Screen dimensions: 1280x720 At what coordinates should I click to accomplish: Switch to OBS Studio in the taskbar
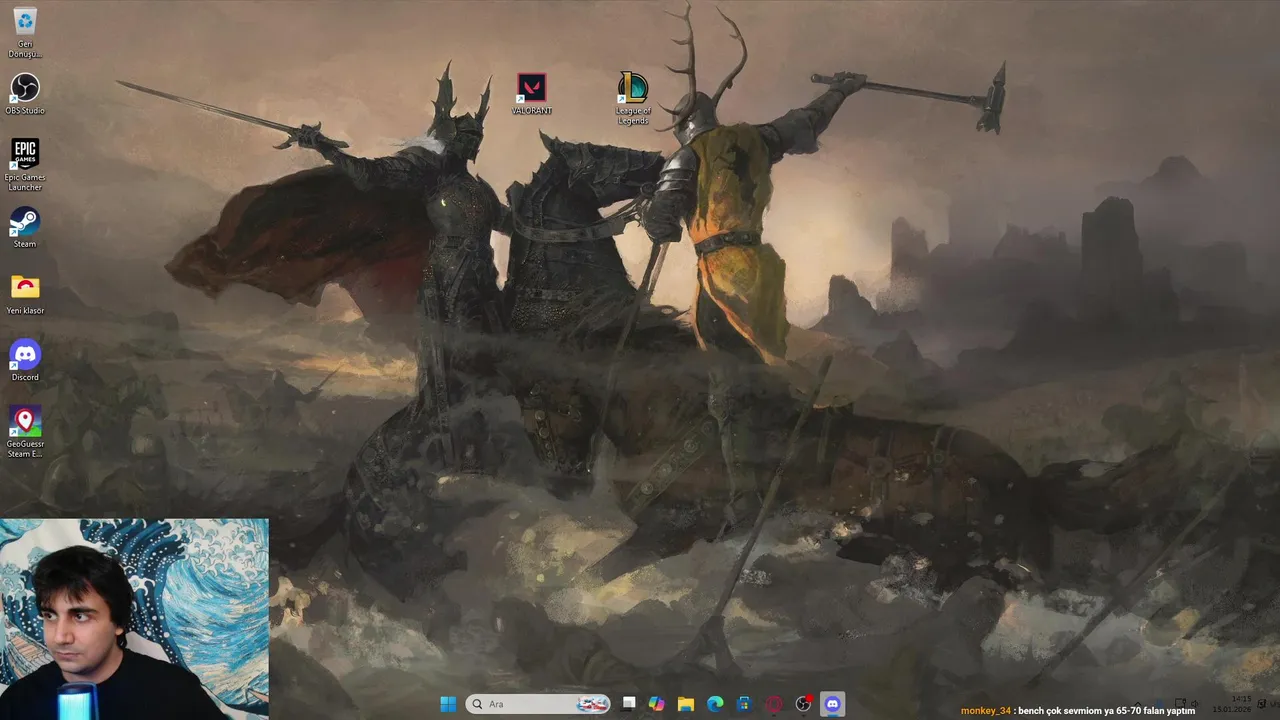point(803,704)
